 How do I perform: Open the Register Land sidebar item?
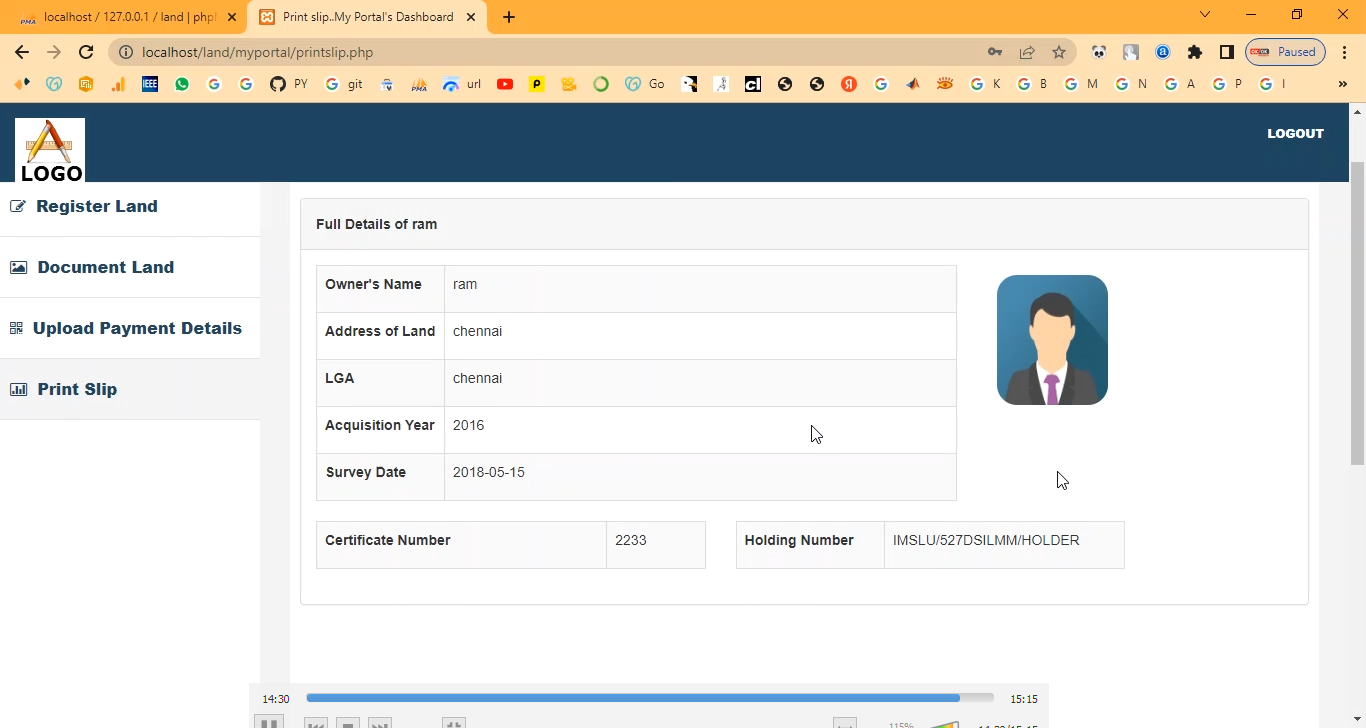pos(96,207)
